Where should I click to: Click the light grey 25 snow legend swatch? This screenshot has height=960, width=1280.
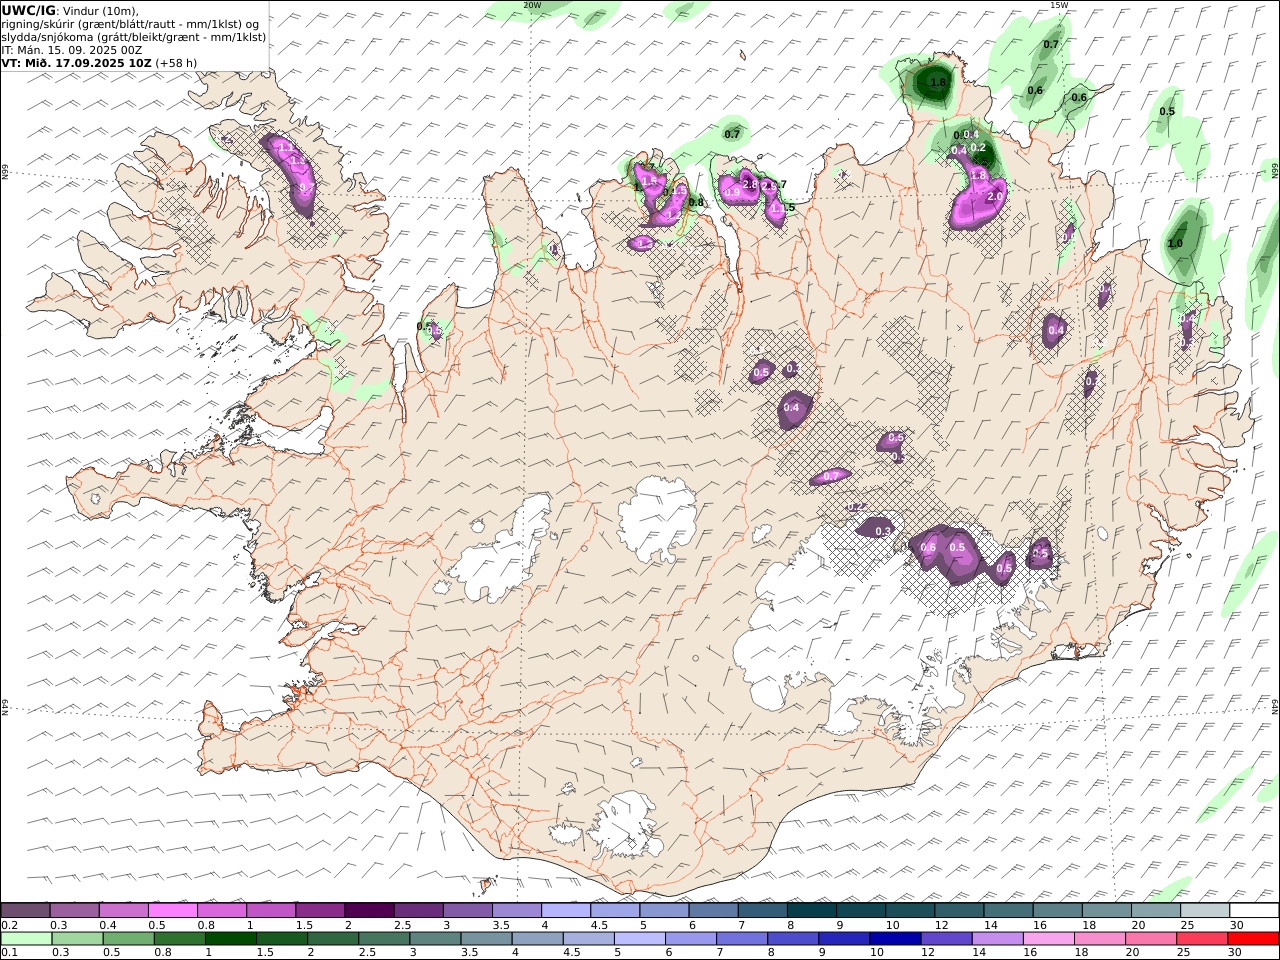point(1205,910)
